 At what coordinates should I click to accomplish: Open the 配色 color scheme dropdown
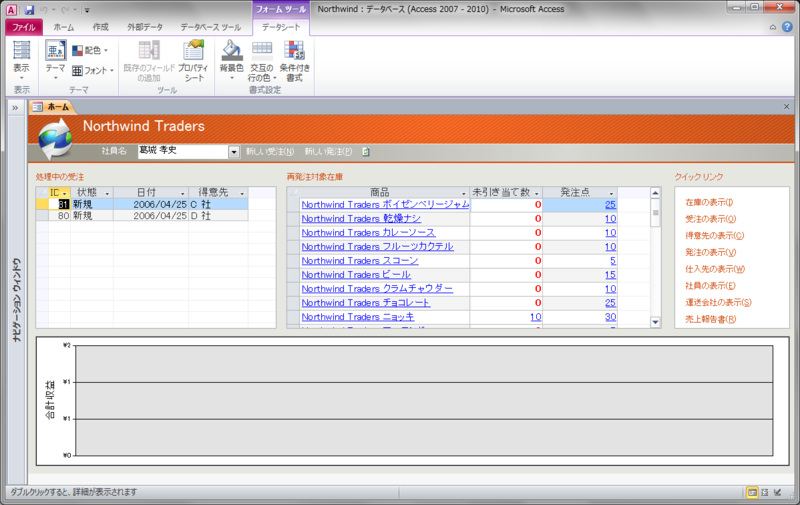(90, 50)
